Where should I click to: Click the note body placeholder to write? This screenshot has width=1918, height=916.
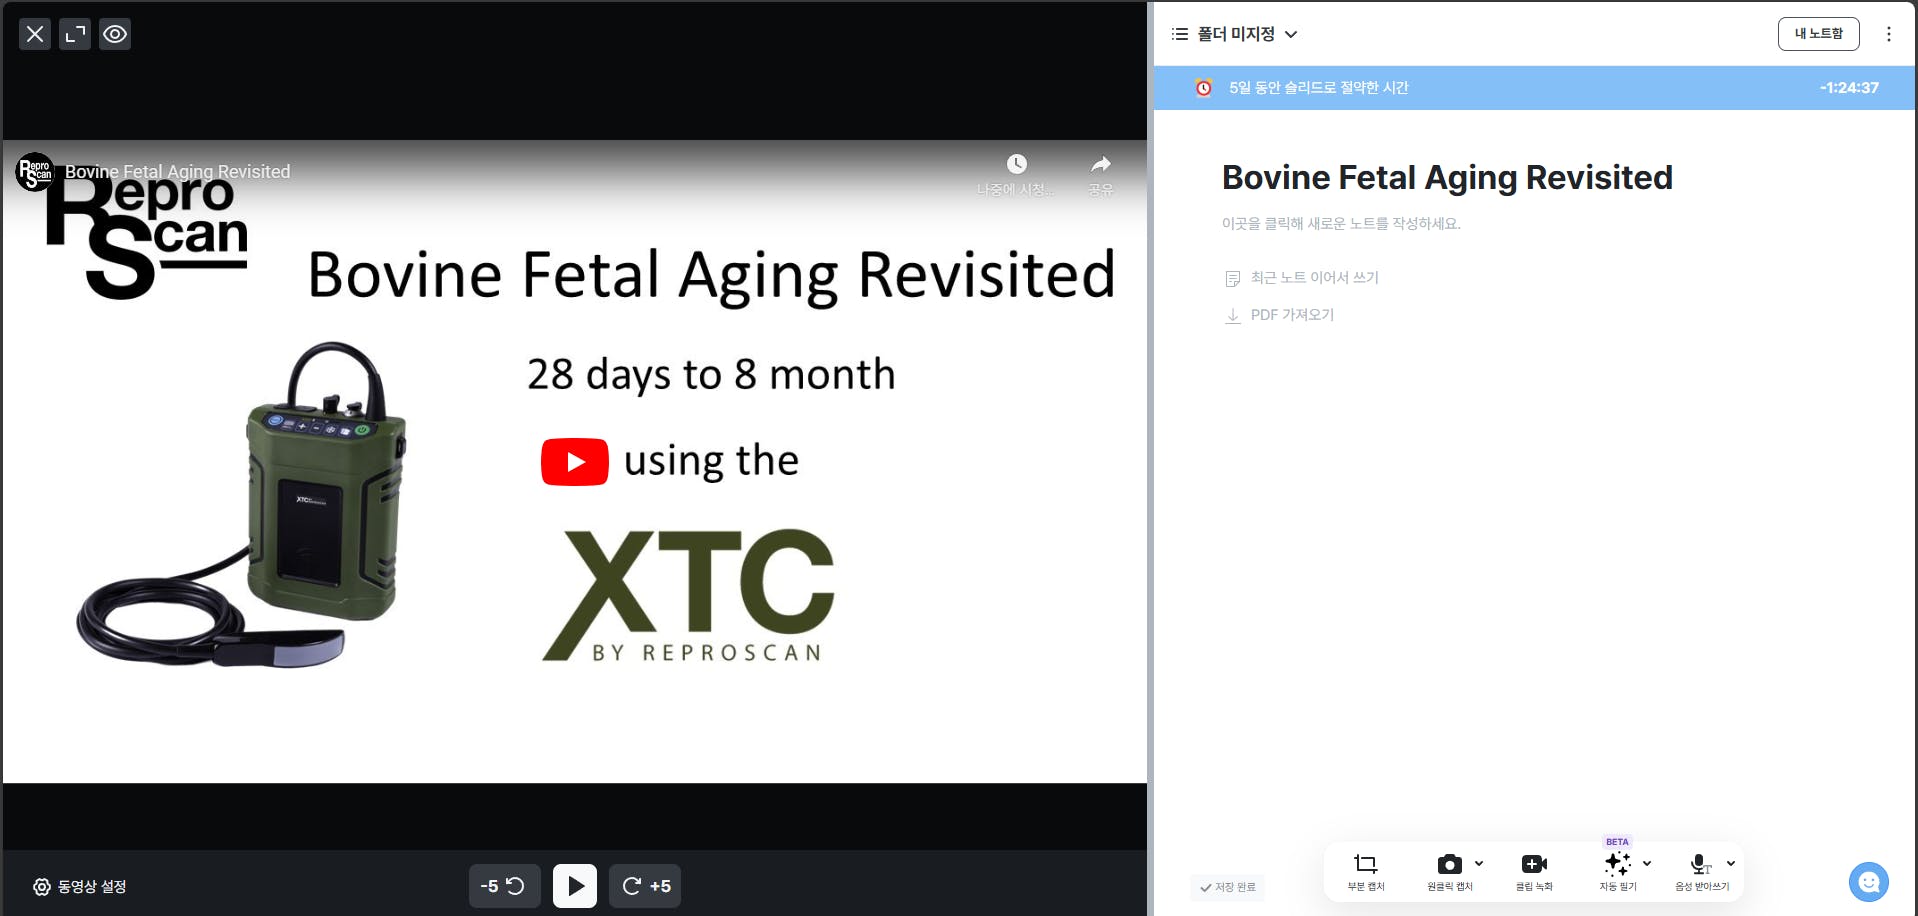[x=1341, y=224]
